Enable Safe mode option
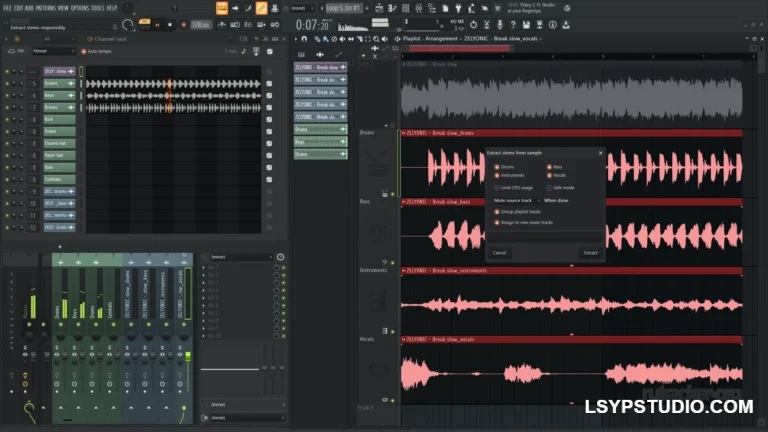The image size is (768, 432). pos(549,188)
